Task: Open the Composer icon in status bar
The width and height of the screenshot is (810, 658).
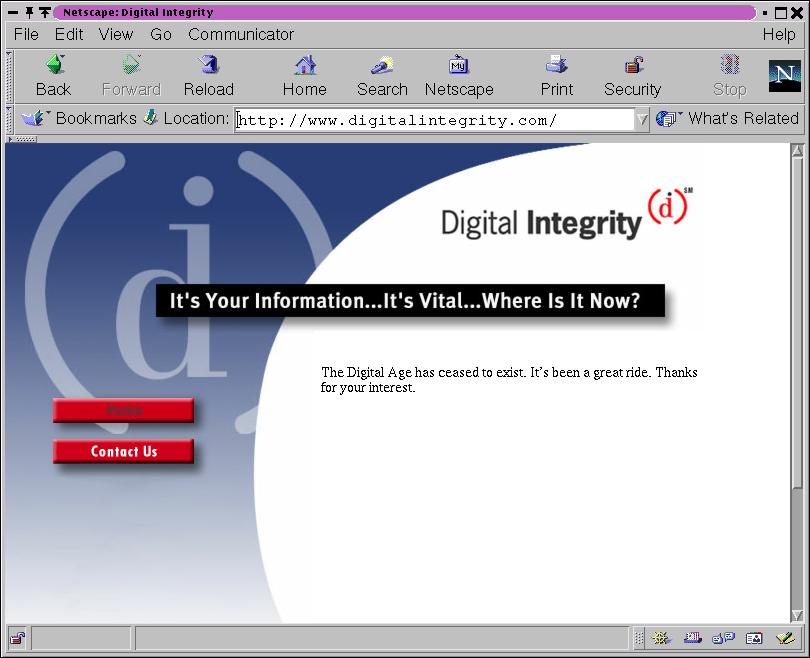Action: pos(785,638)
